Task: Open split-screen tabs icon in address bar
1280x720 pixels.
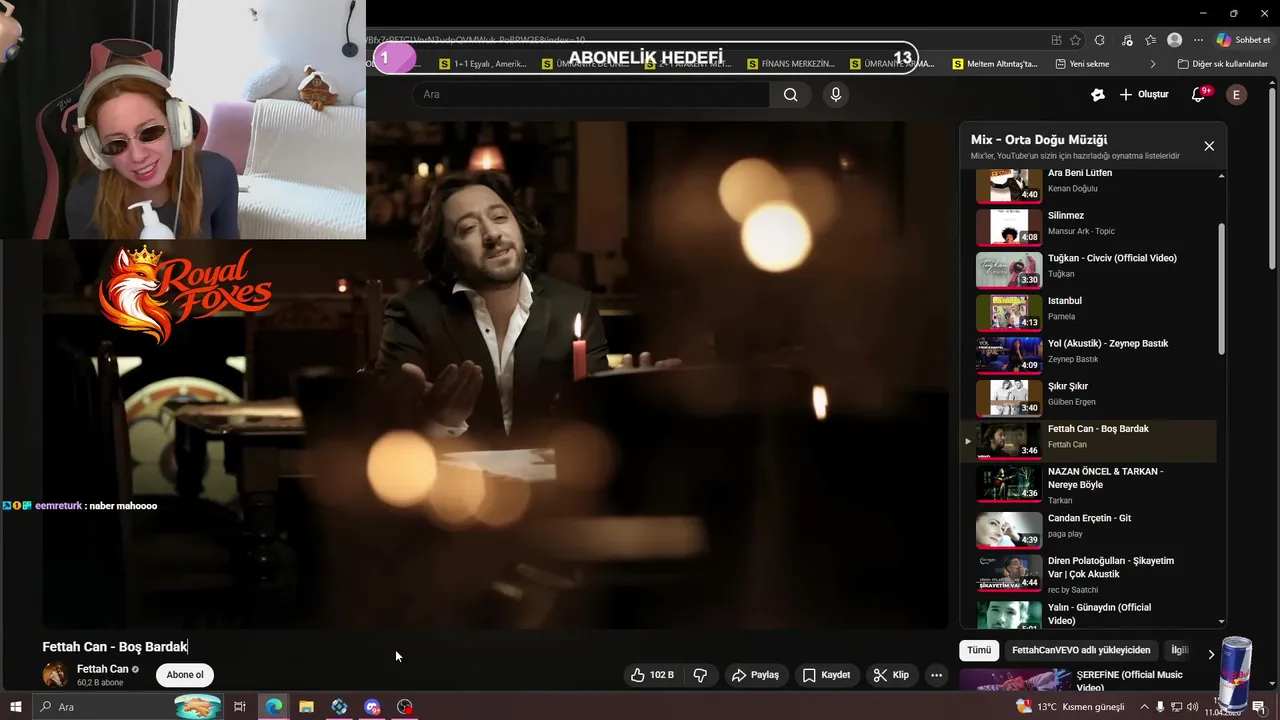Action: point(1056,40)
